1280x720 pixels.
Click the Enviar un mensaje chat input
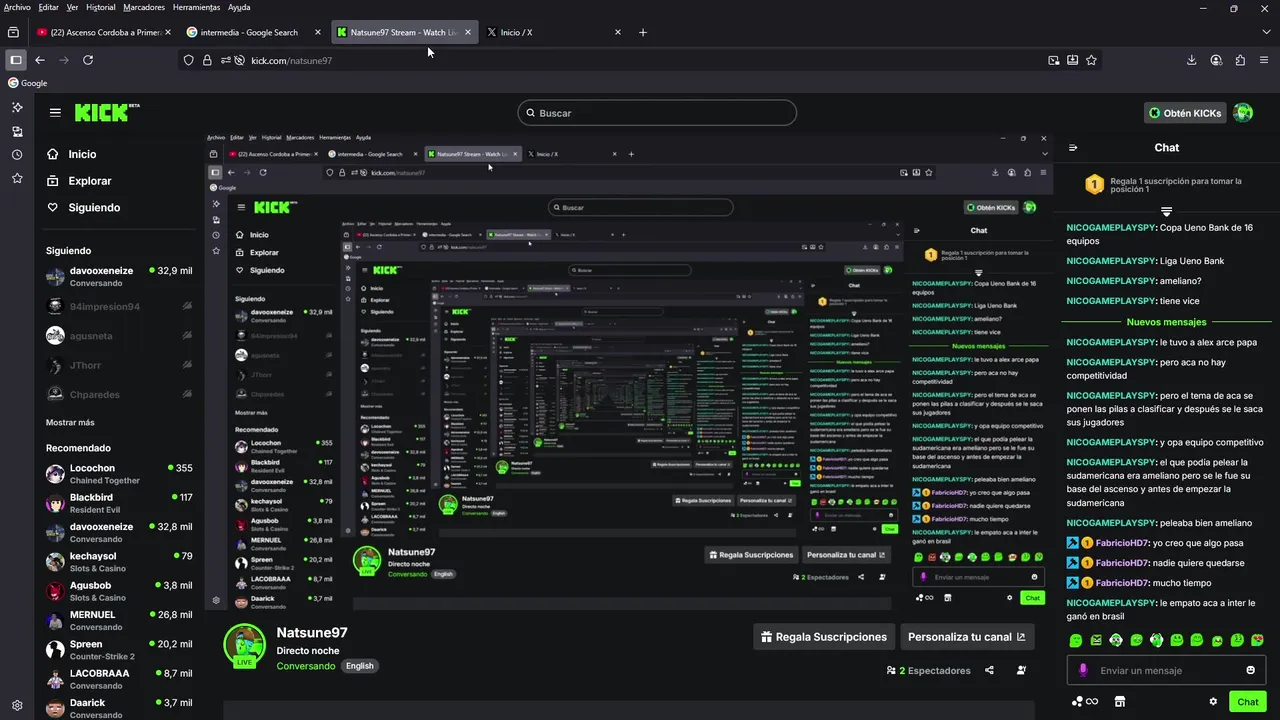1165,671
